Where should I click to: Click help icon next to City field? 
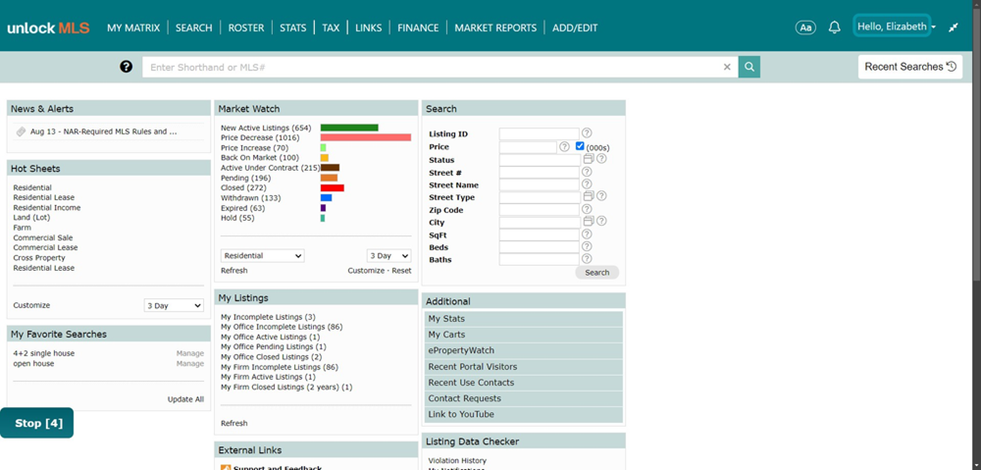tap(601, 221)
